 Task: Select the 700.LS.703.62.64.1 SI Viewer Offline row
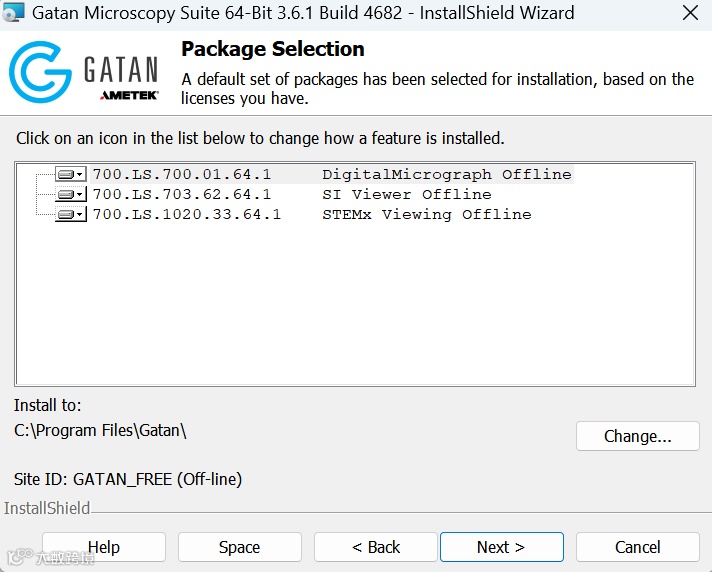click(x=292, y=194)
